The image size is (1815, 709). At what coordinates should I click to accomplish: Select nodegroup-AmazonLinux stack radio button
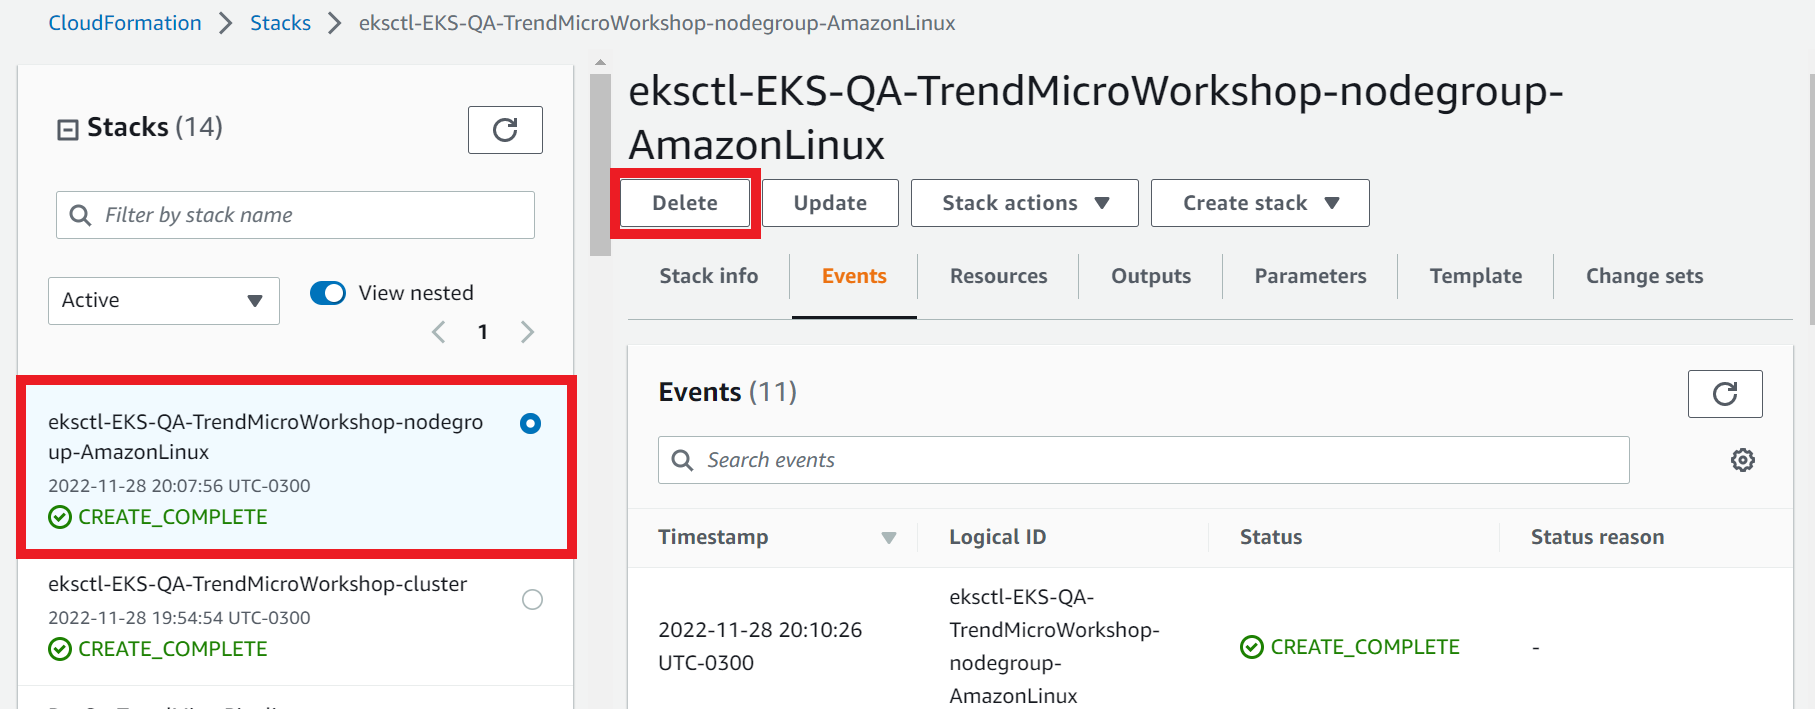coord(531,424)
